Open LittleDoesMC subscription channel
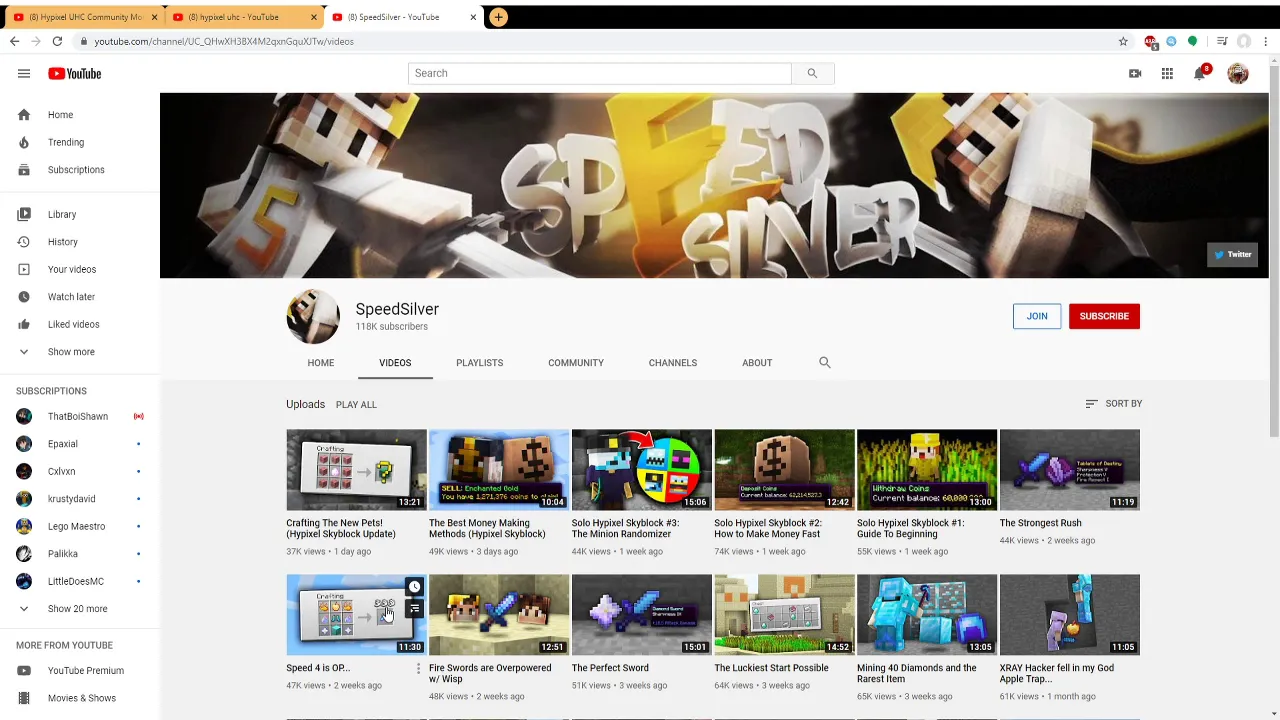This screenshot has width=1280, height=720. click(80, 581)
